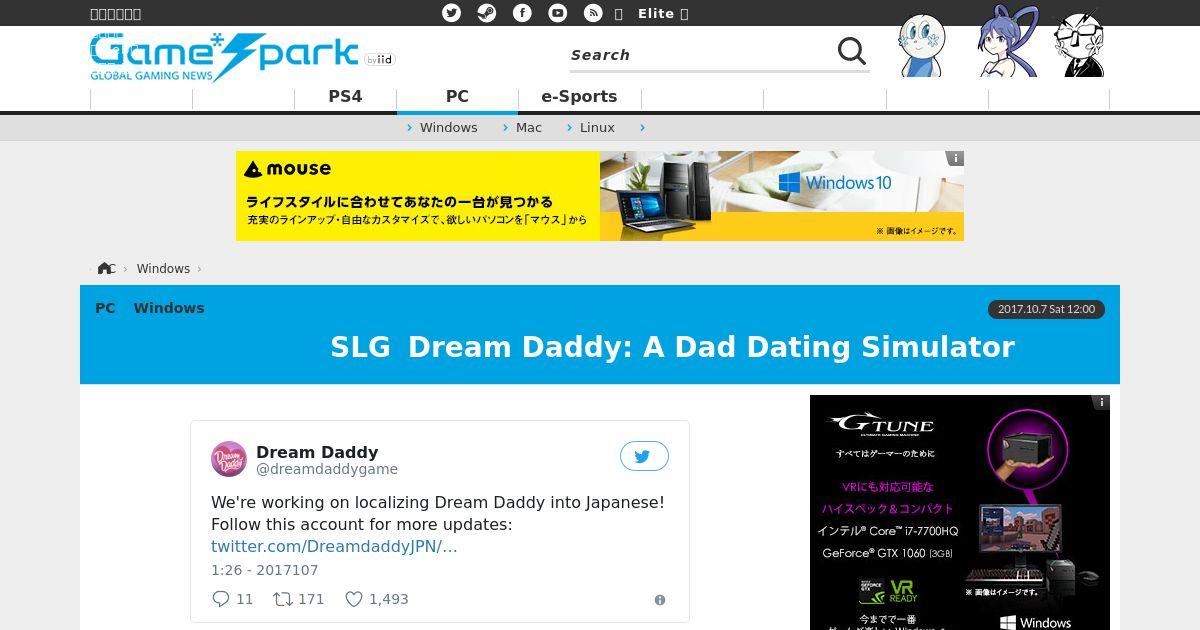Screen dimensions: 1200x630
Task: Click the Dream Daddy account name in tweet
Action: tap(317, 452)
